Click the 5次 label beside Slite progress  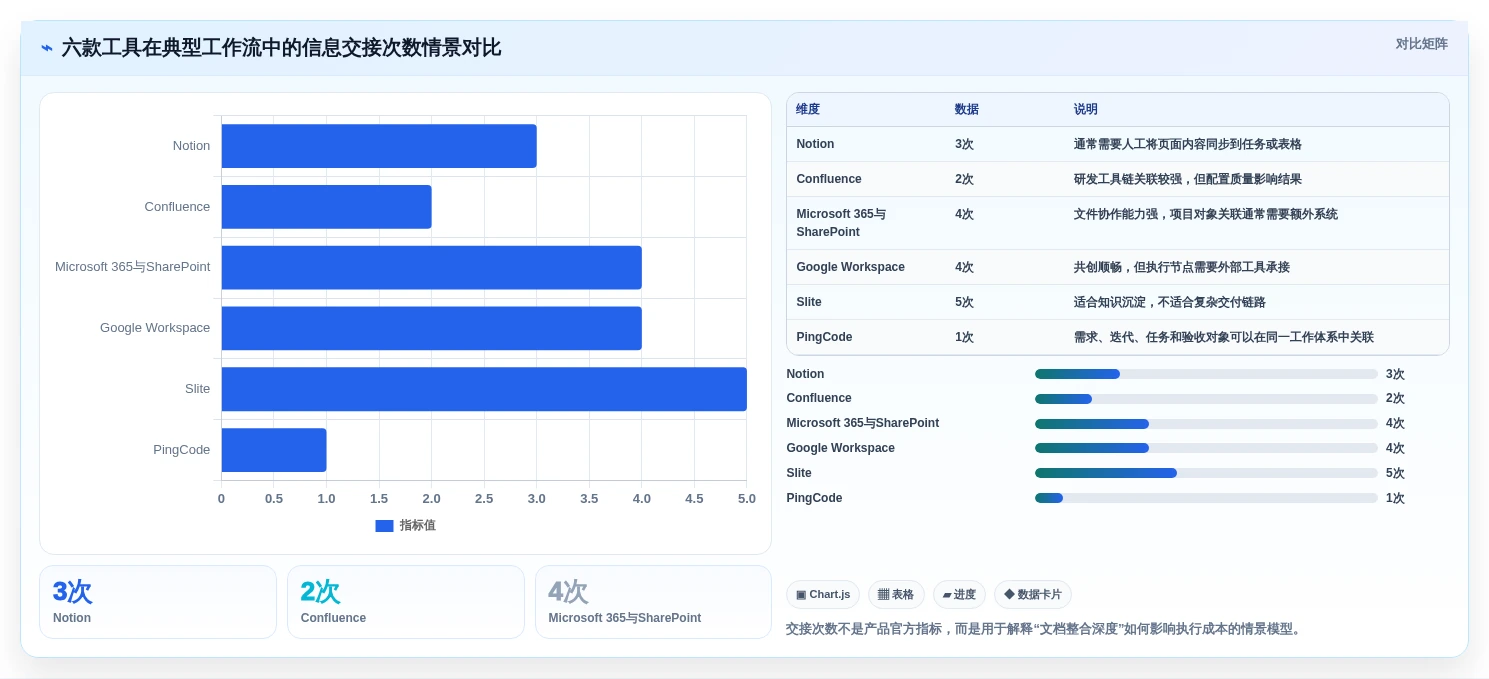pyautogui.click(x=1395, y=473)
